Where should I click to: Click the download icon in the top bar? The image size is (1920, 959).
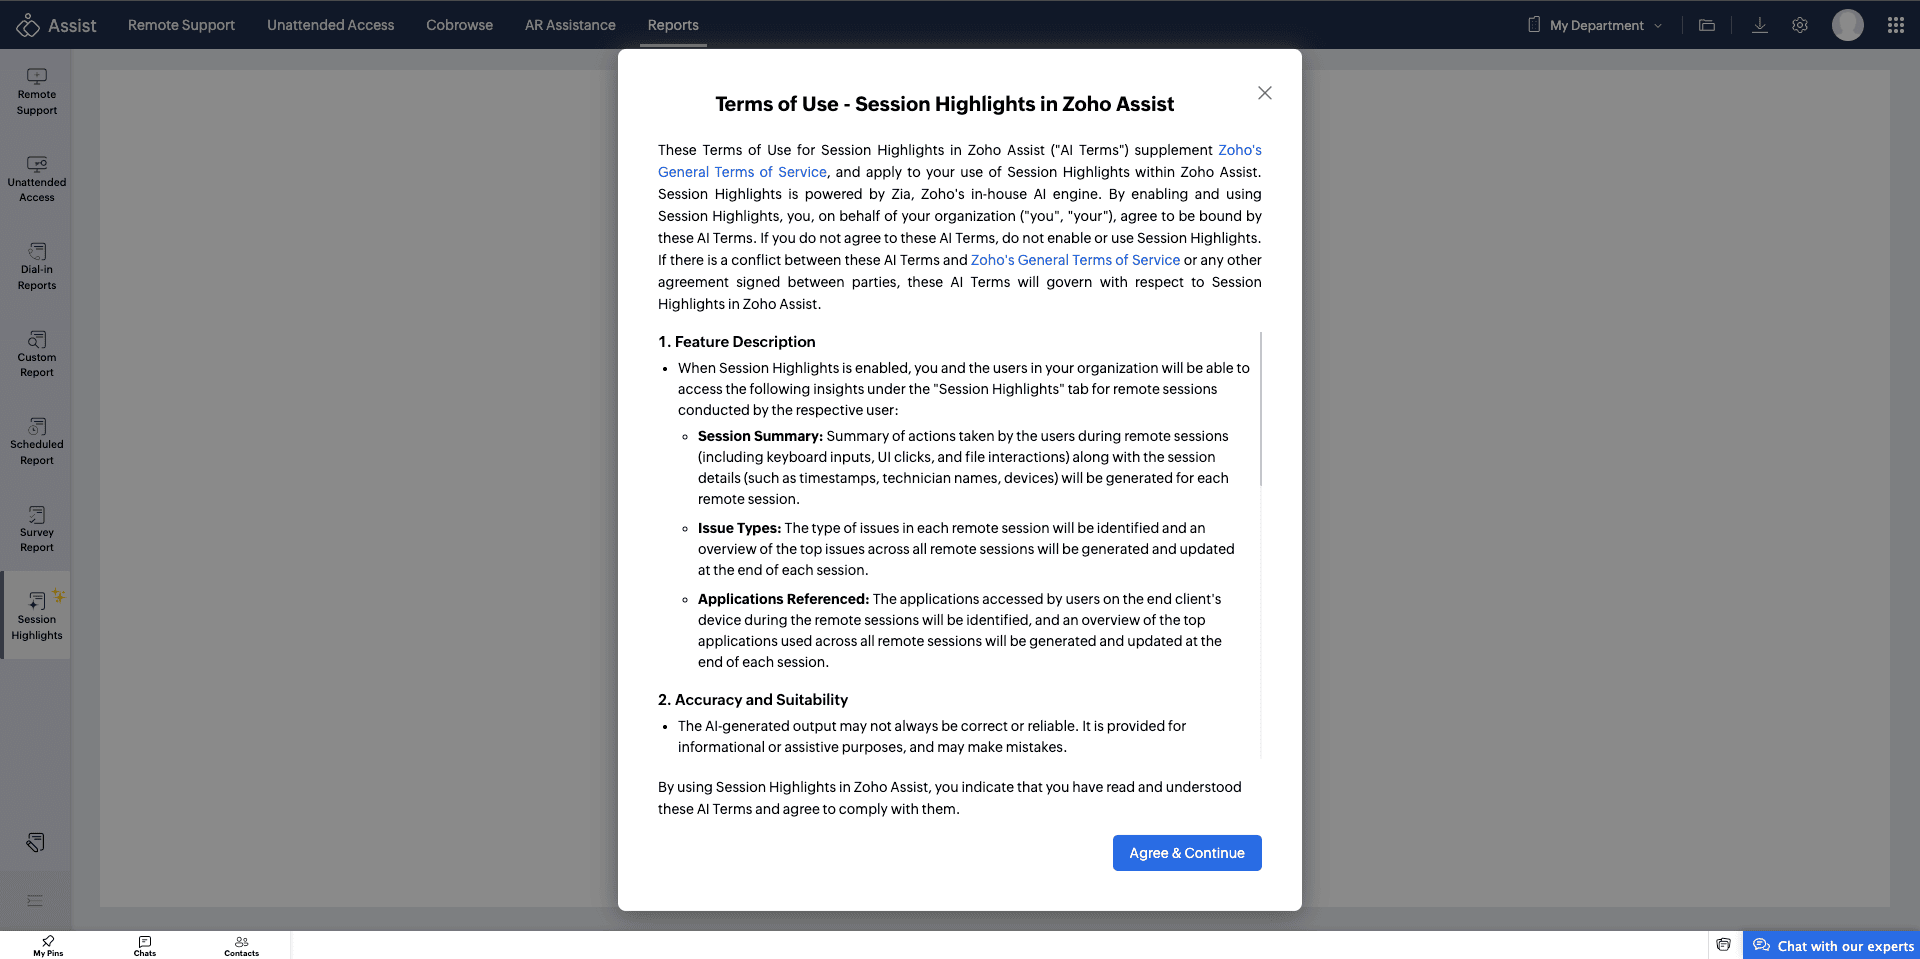pos(1760,25)
